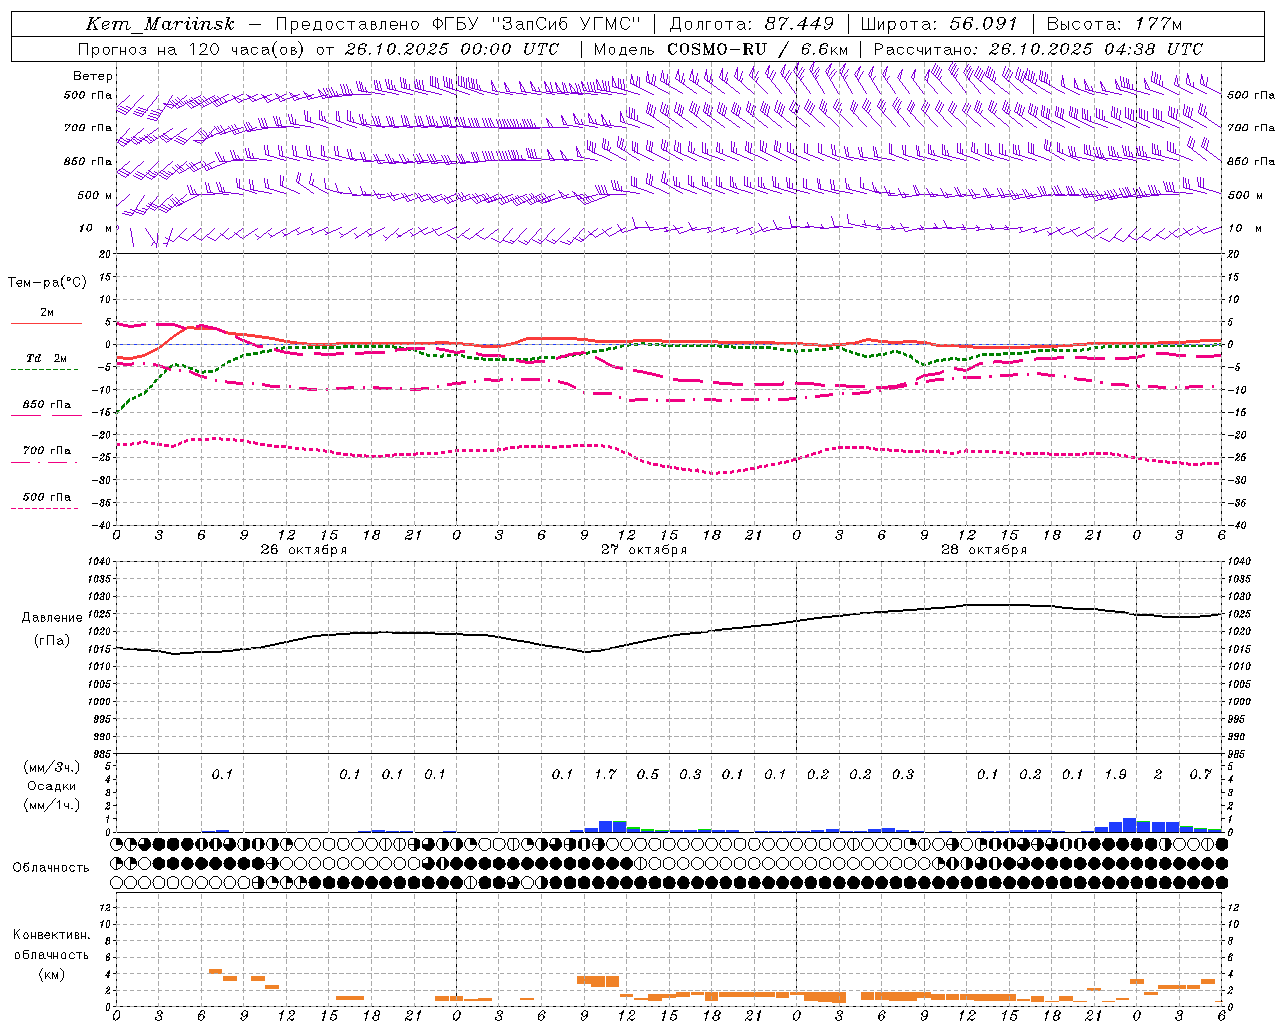
Task: Click the Td 2м dew point legend entry
Action: coord(47,358)
